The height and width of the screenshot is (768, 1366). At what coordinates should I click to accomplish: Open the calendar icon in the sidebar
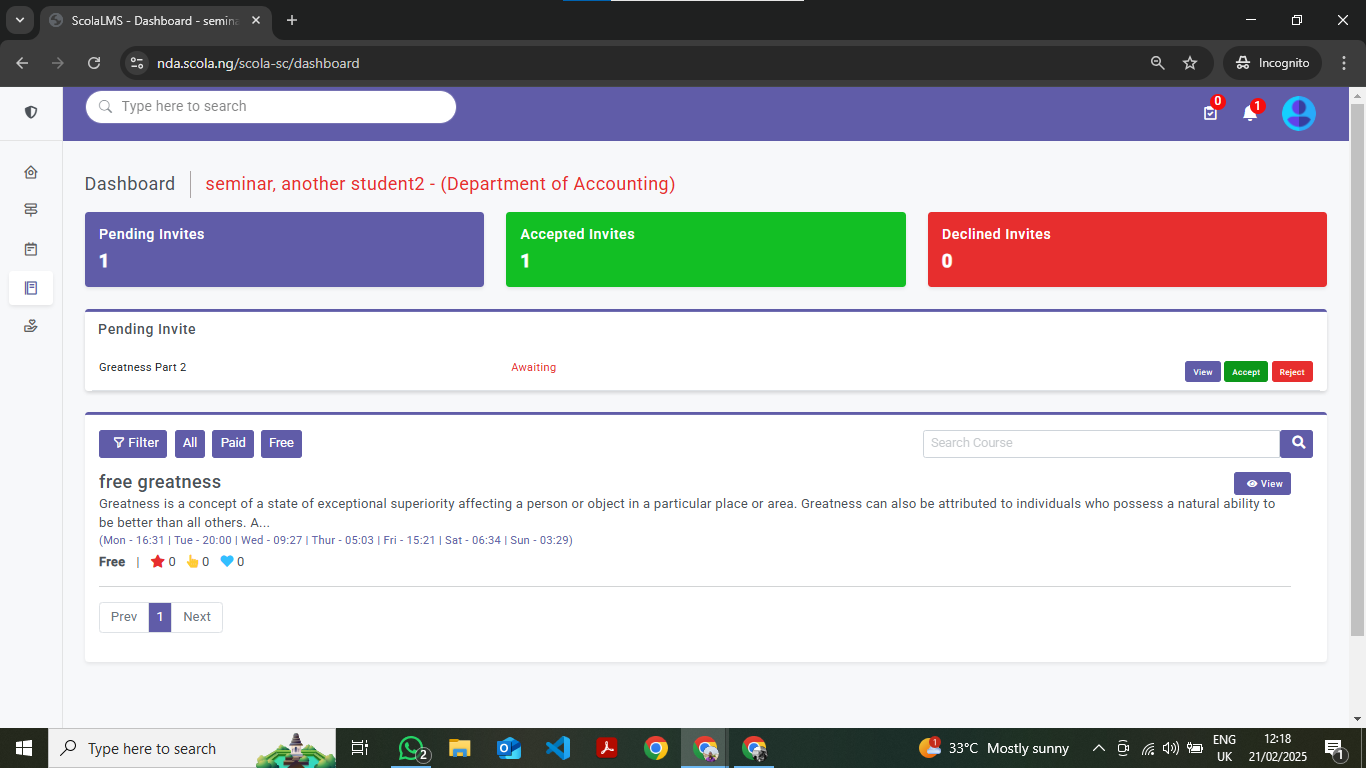31,249
